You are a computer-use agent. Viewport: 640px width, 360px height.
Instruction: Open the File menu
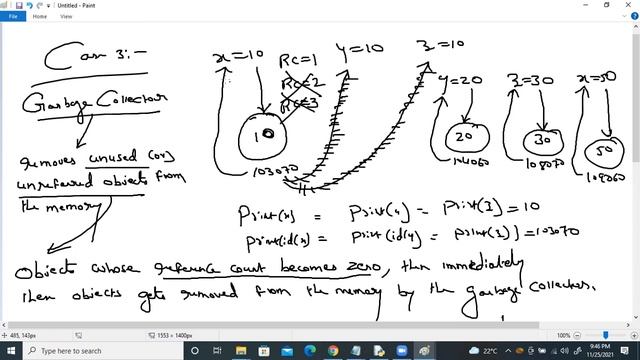[13, 16]
